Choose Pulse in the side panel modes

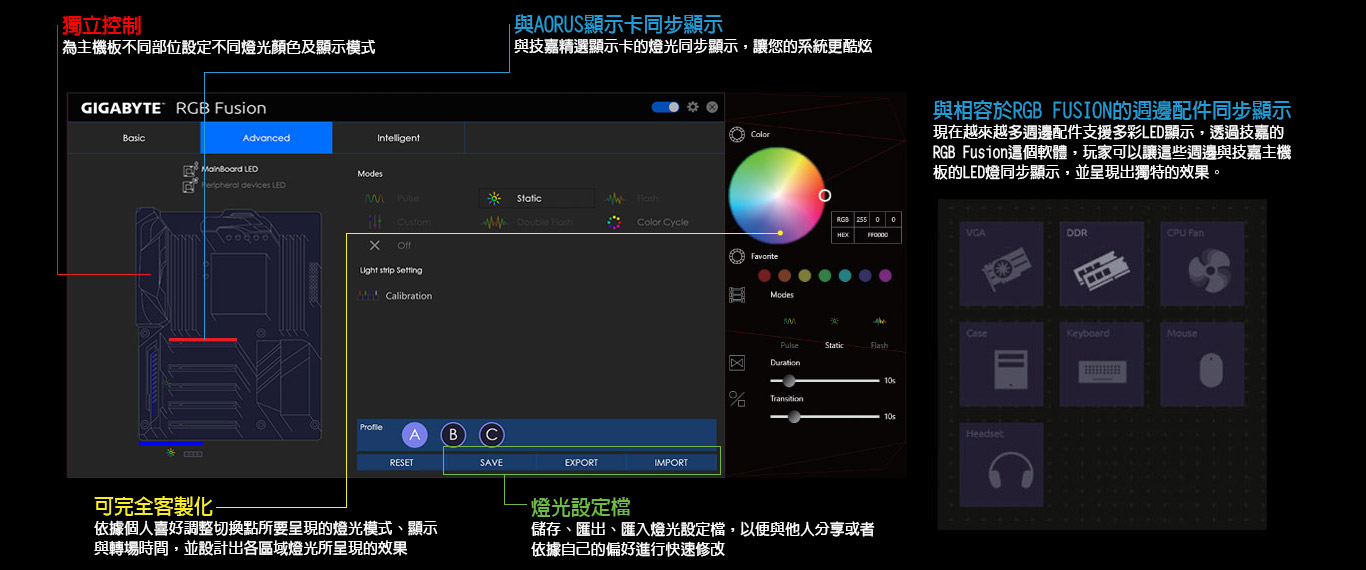(x=789, y=333)
